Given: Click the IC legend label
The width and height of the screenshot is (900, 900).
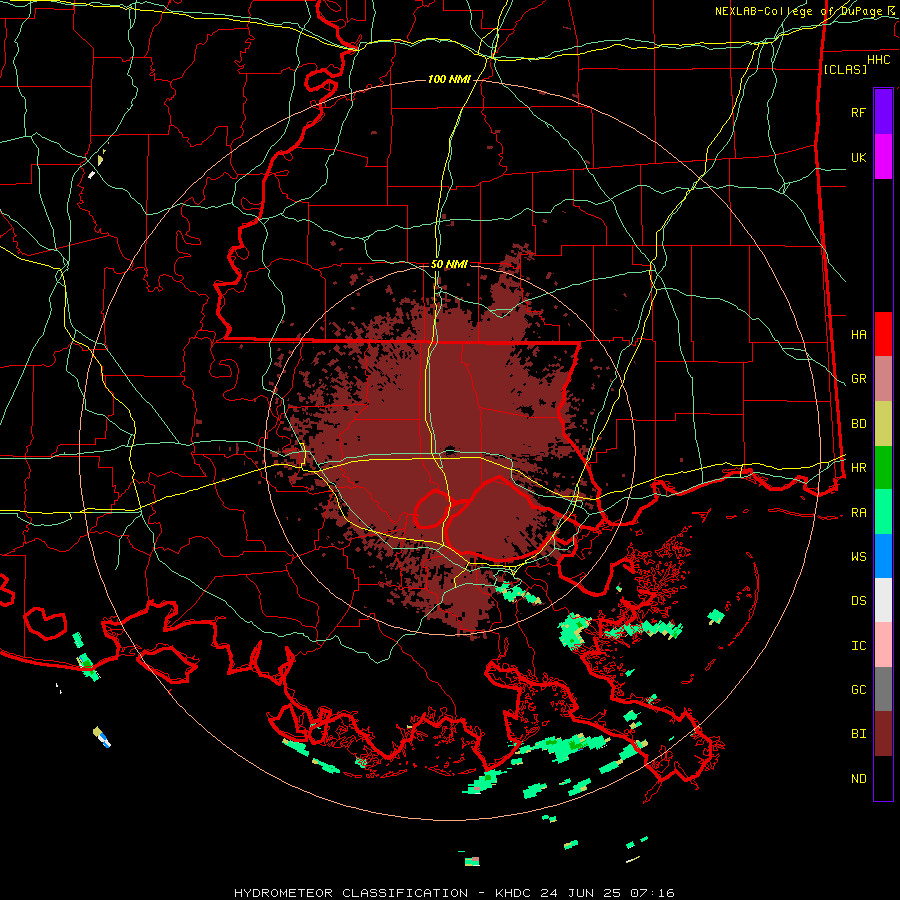Looking at the screenshot, I should (x=858, y=646).
